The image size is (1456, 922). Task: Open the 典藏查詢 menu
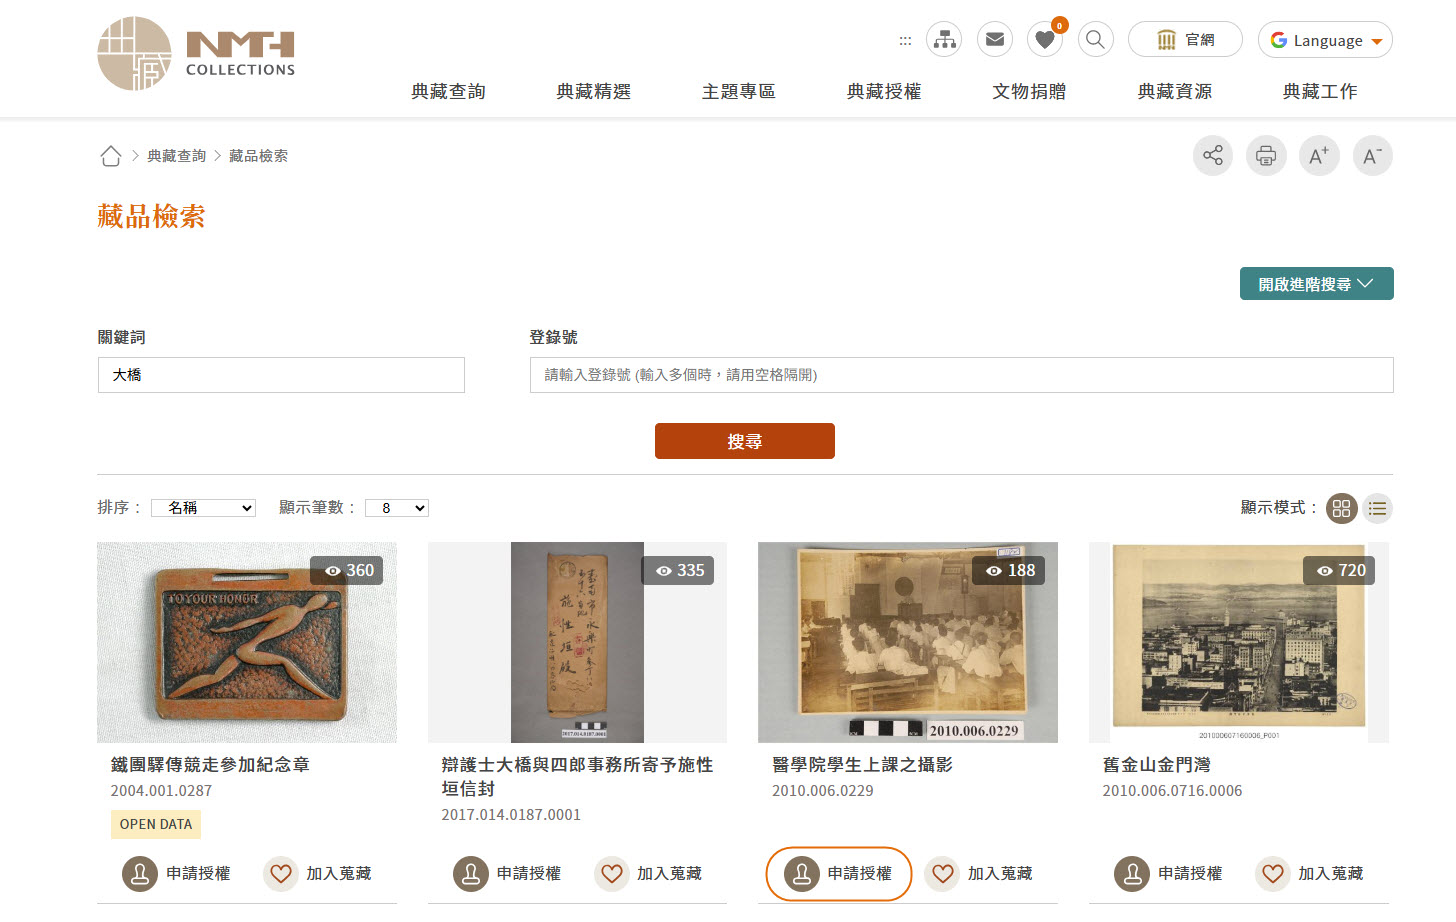point(448,92)
